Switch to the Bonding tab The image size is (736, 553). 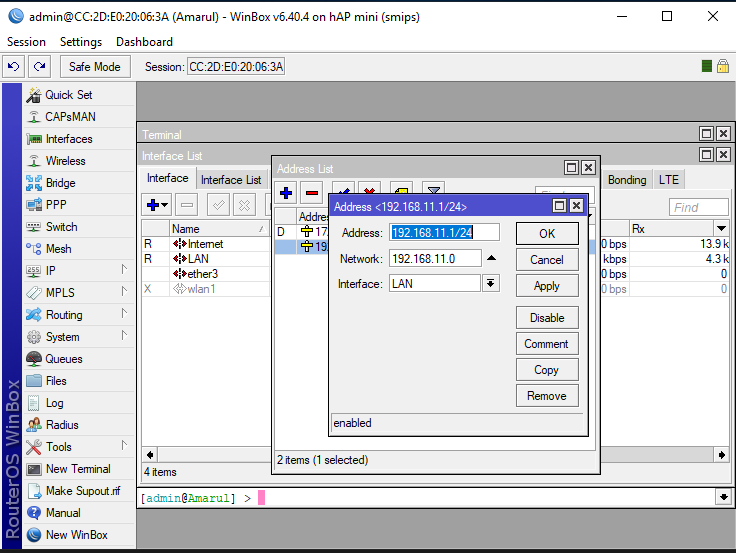(x=627, y=180)
